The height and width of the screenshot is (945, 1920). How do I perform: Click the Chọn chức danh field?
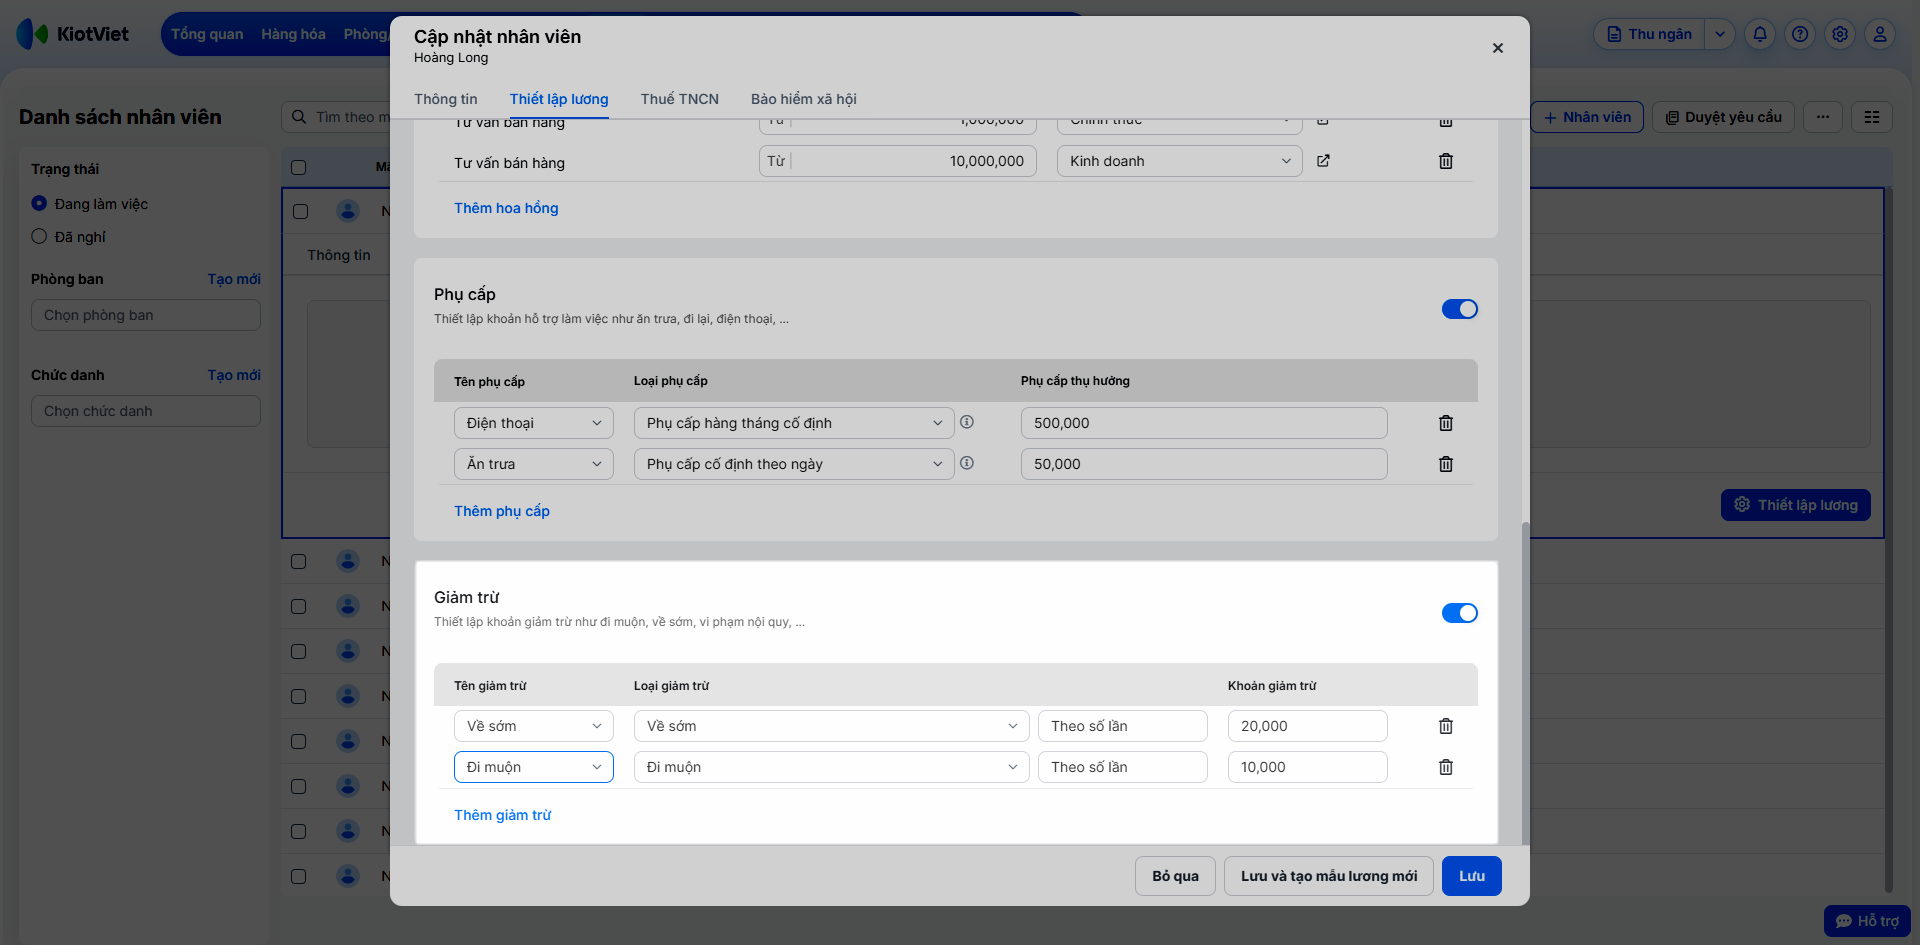(146, 411)
